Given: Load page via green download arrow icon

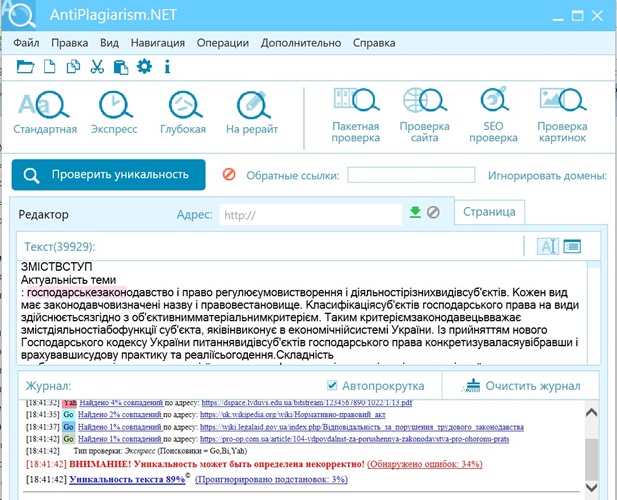Looking at the screenshot, I should (415, 212).
